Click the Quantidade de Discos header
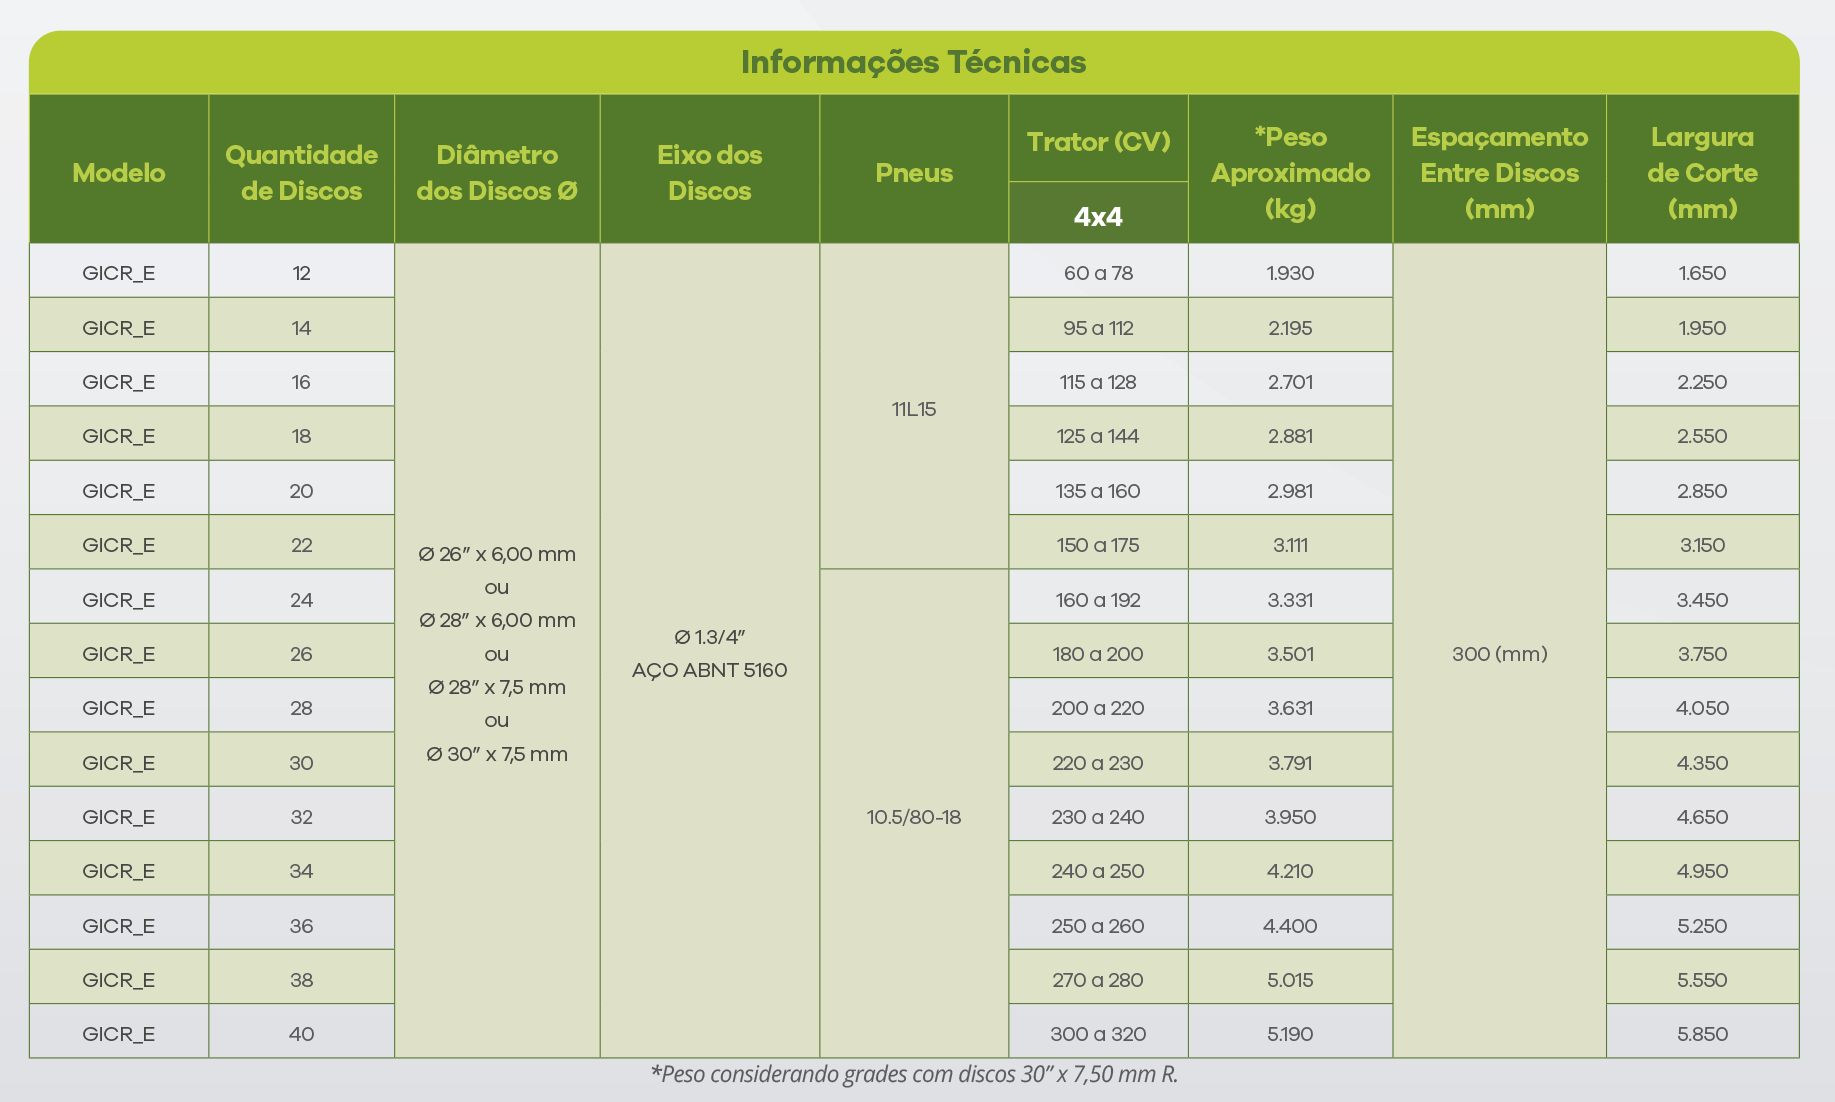 (x=301, y=173)
